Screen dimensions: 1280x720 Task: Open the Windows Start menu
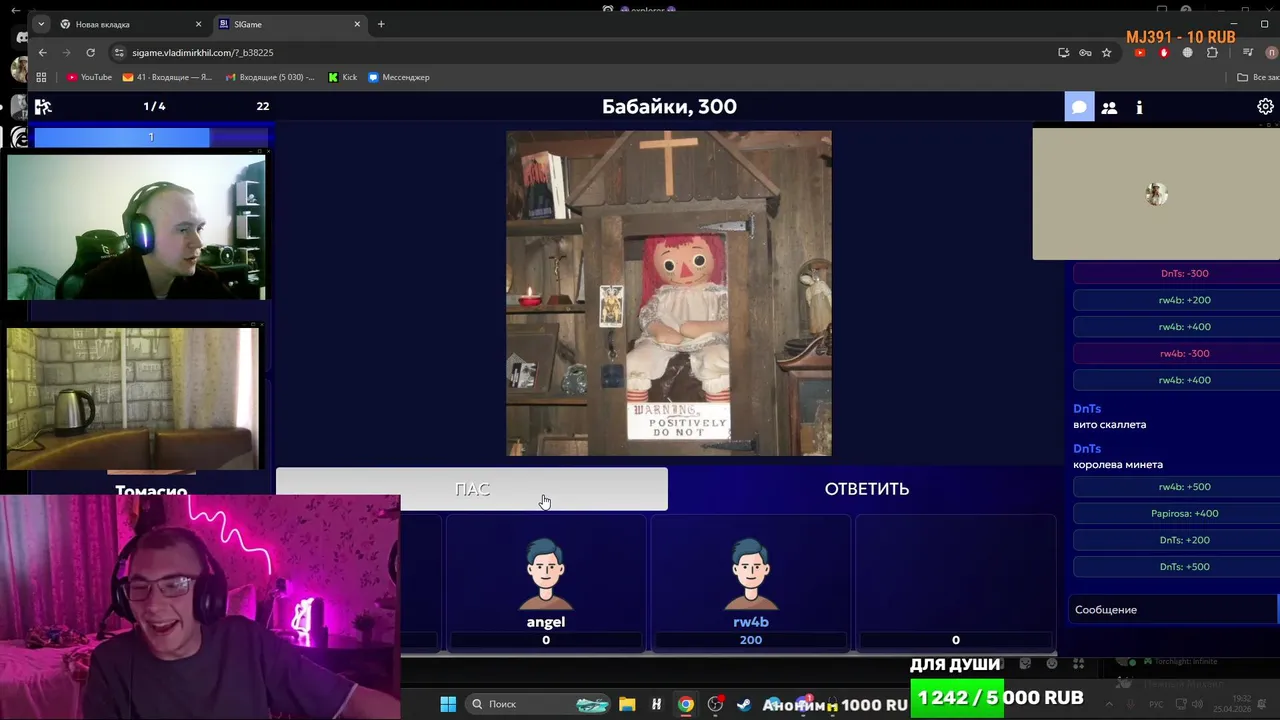click(448, 704)
